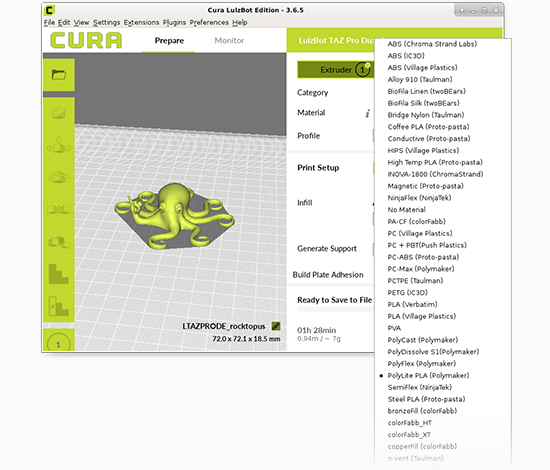Choose PC-Max (Polymaker) material
The height and width of the screenshot is (470, 550).
coord(443,269)
